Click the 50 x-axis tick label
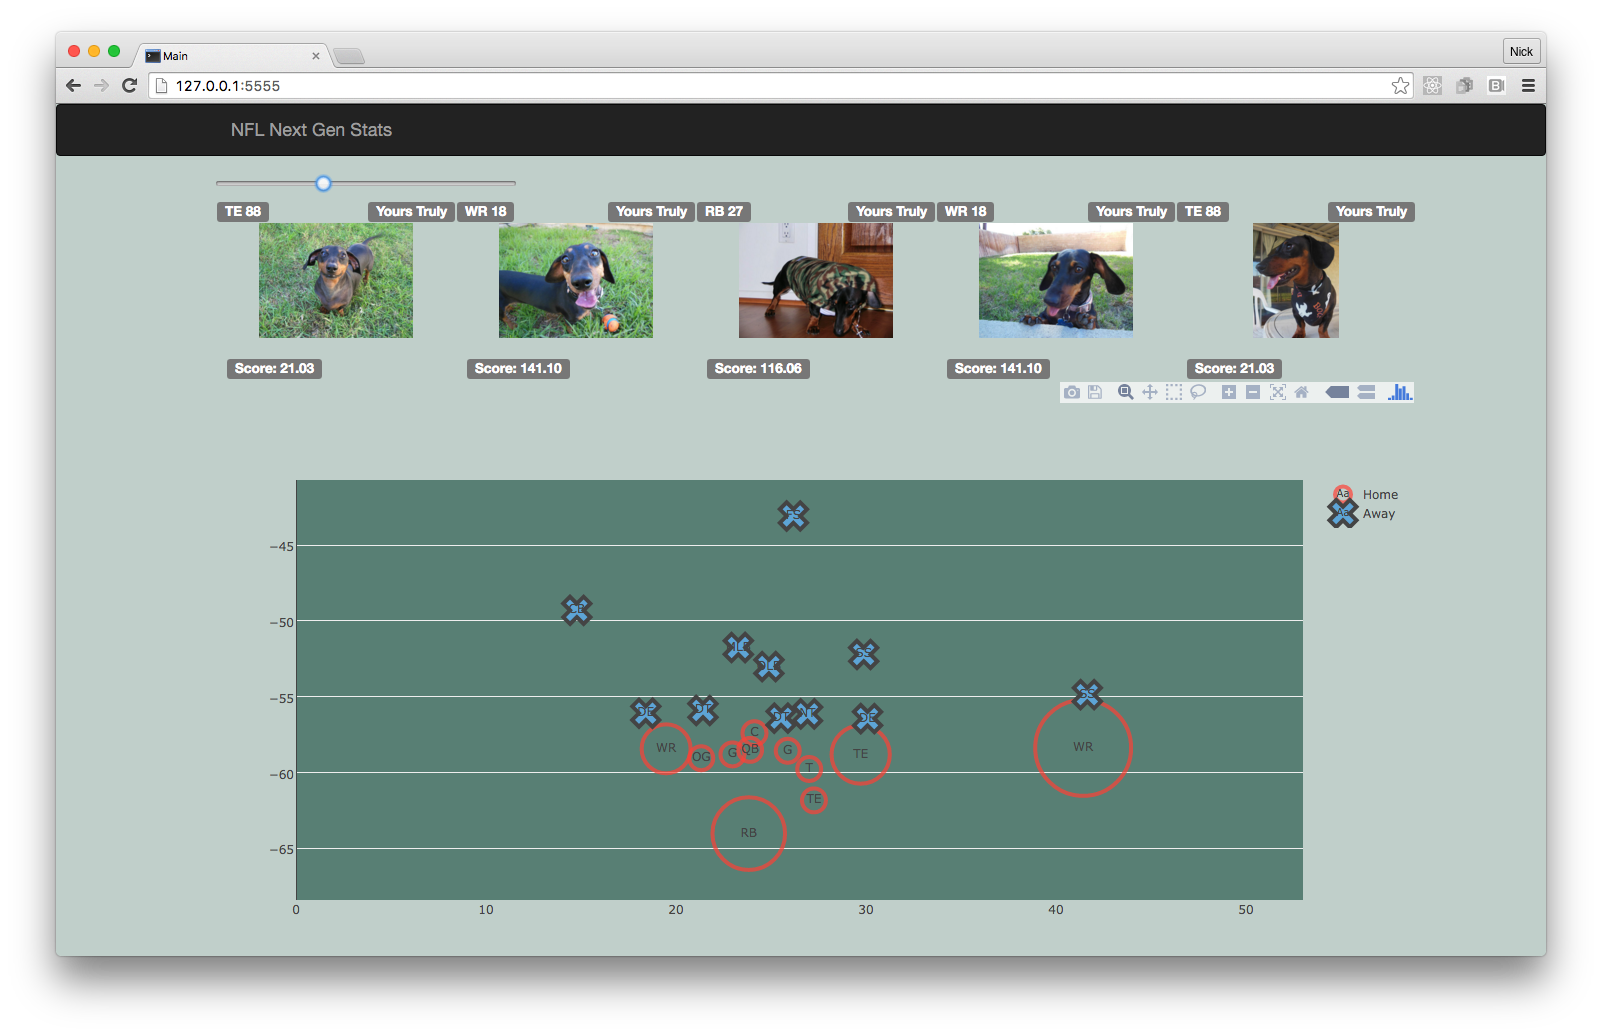This screenshot has width=1602, height=1036. [1246, 910]
